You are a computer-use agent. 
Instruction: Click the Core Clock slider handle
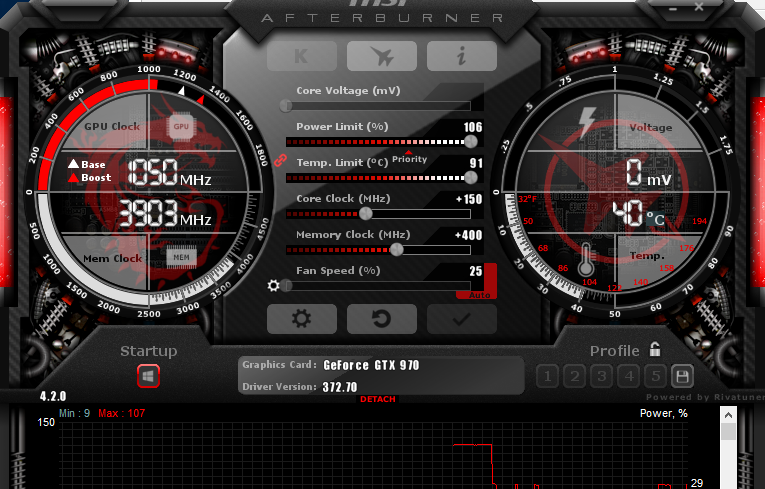click(366, 213)
